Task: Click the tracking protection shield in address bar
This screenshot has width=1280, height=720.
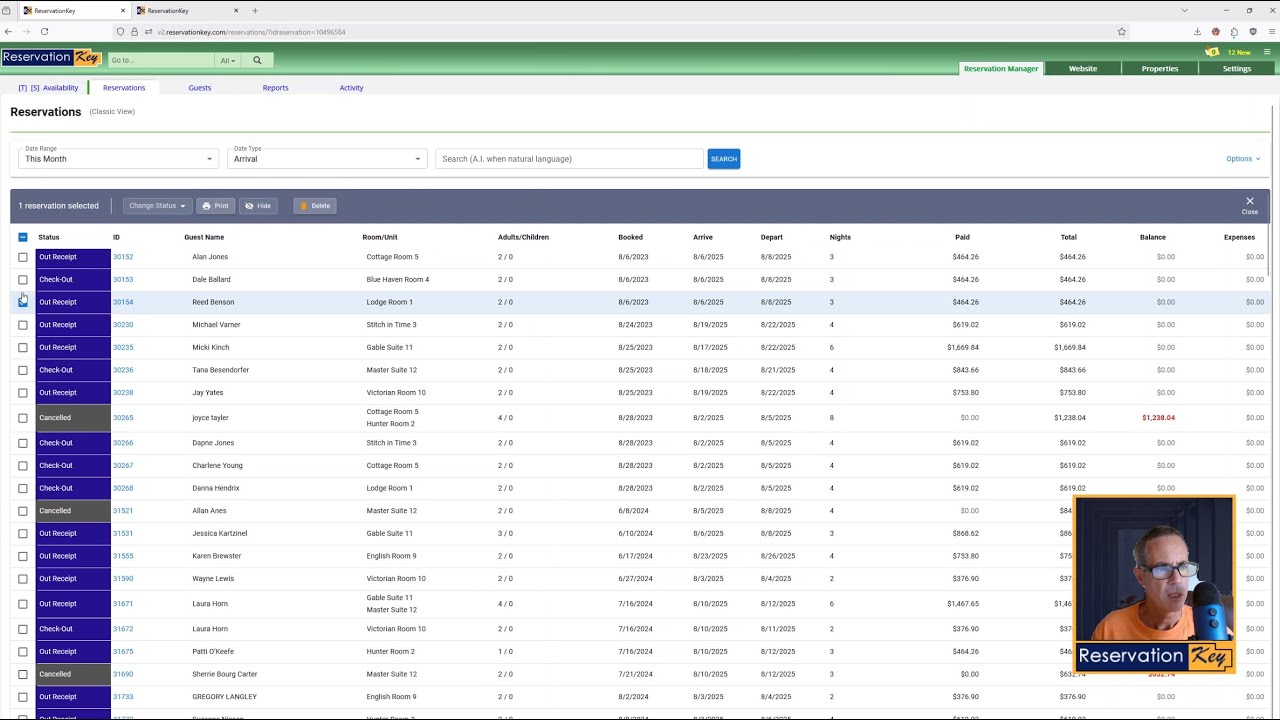Action: 121,32
